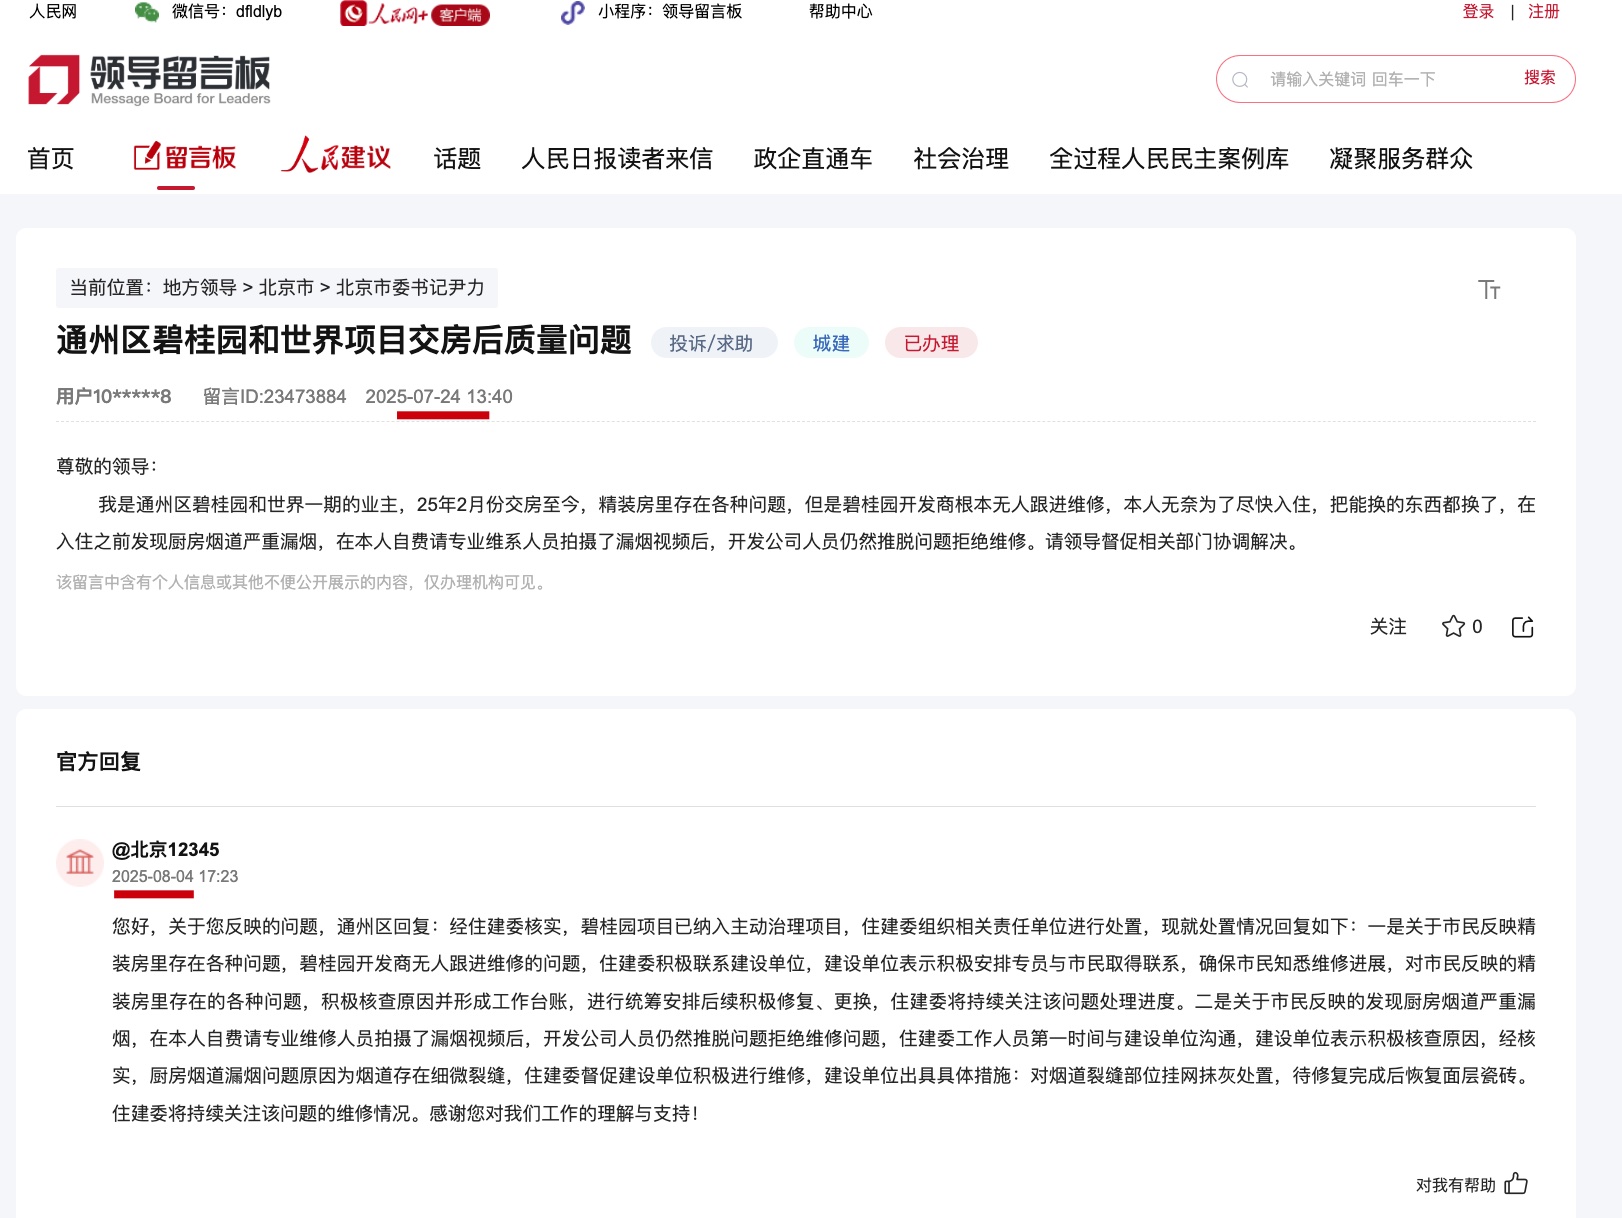This screenshot has width=1622, height=1218.
Task: Click the 留言ID:23473884 text
Action: point(275,397)
